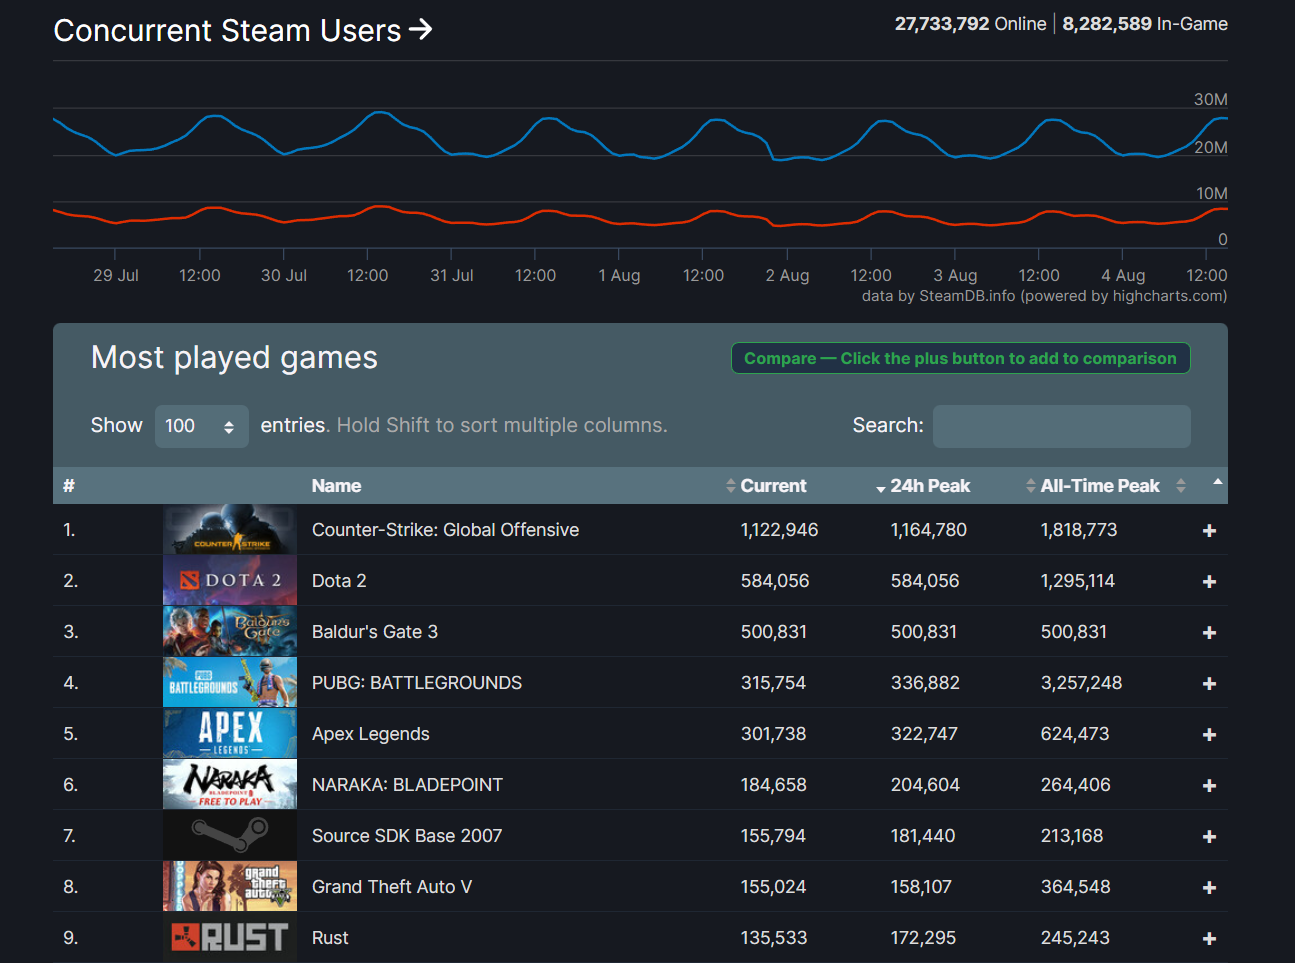Image resolution: width=1295 pixels, height=963 pixels.
Task: Click the SteamDB.info data credit text
Action: pyautogui.click(x=1044, y=296)
